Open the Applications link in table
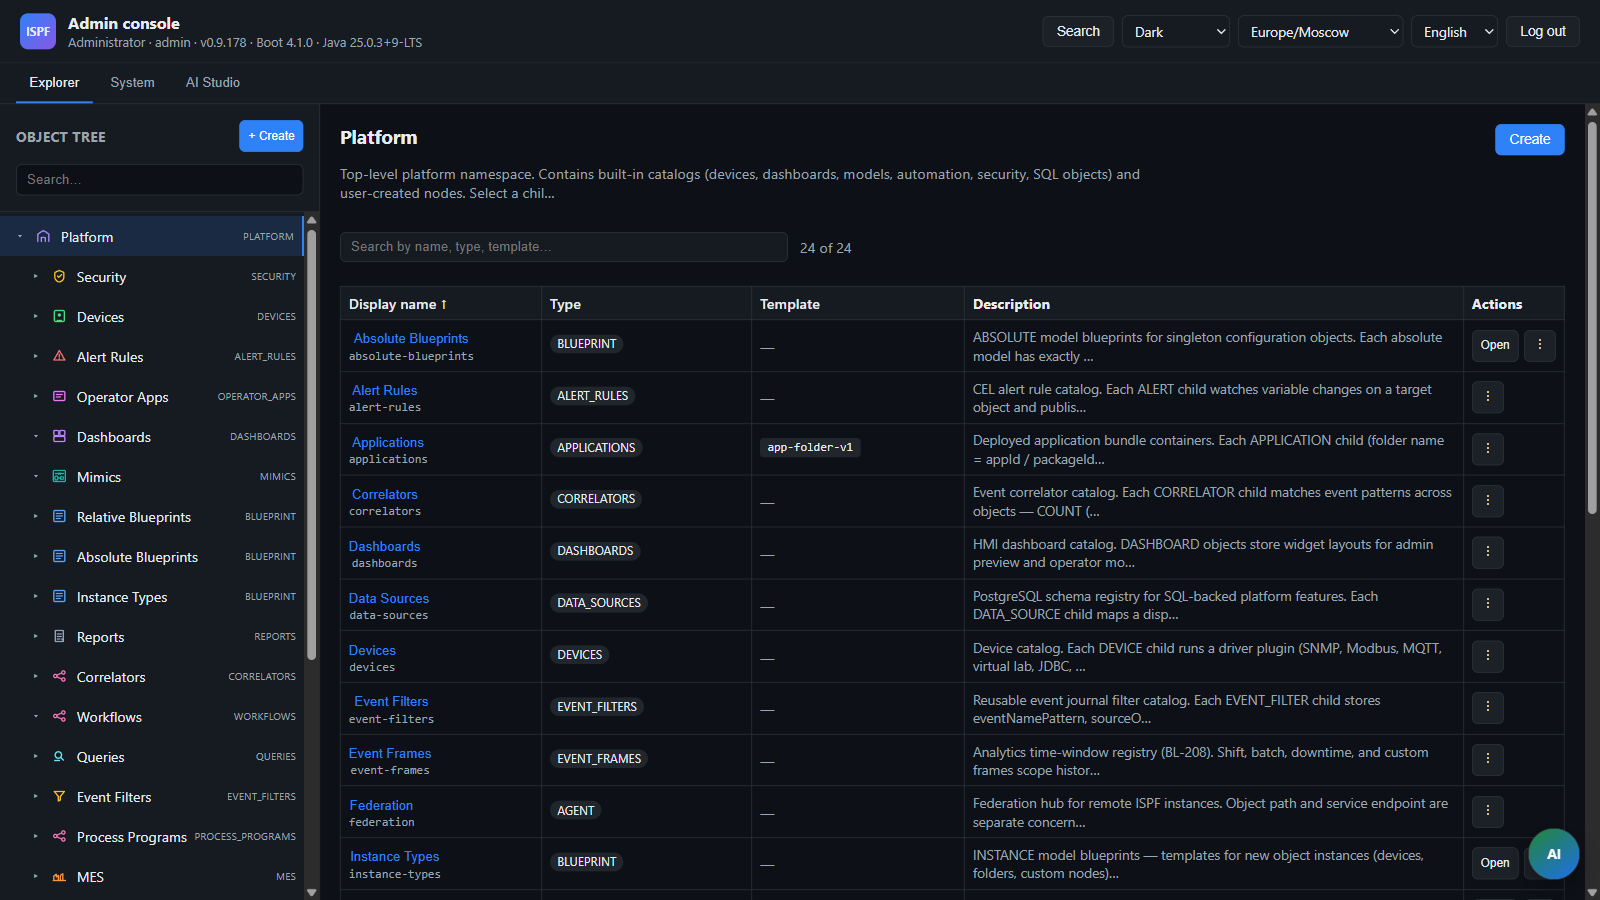1600x900 pixels. pos(388,442)
